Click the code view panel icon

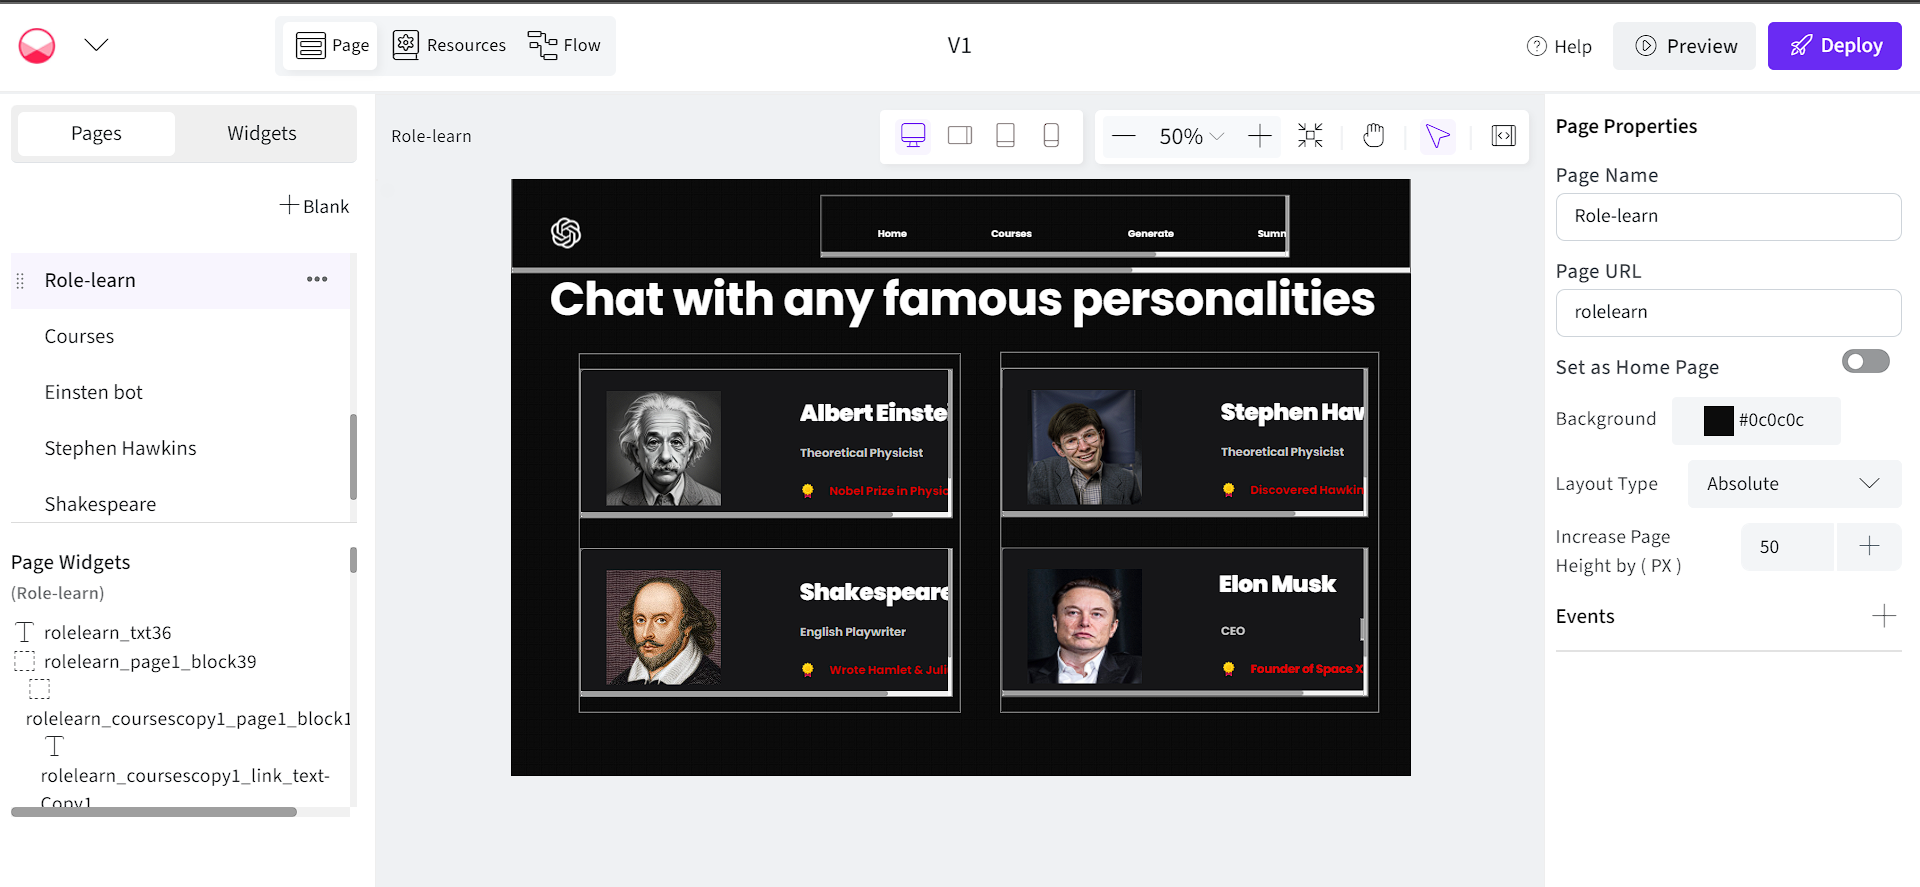pyautogui.click(x=1504, y=136)
